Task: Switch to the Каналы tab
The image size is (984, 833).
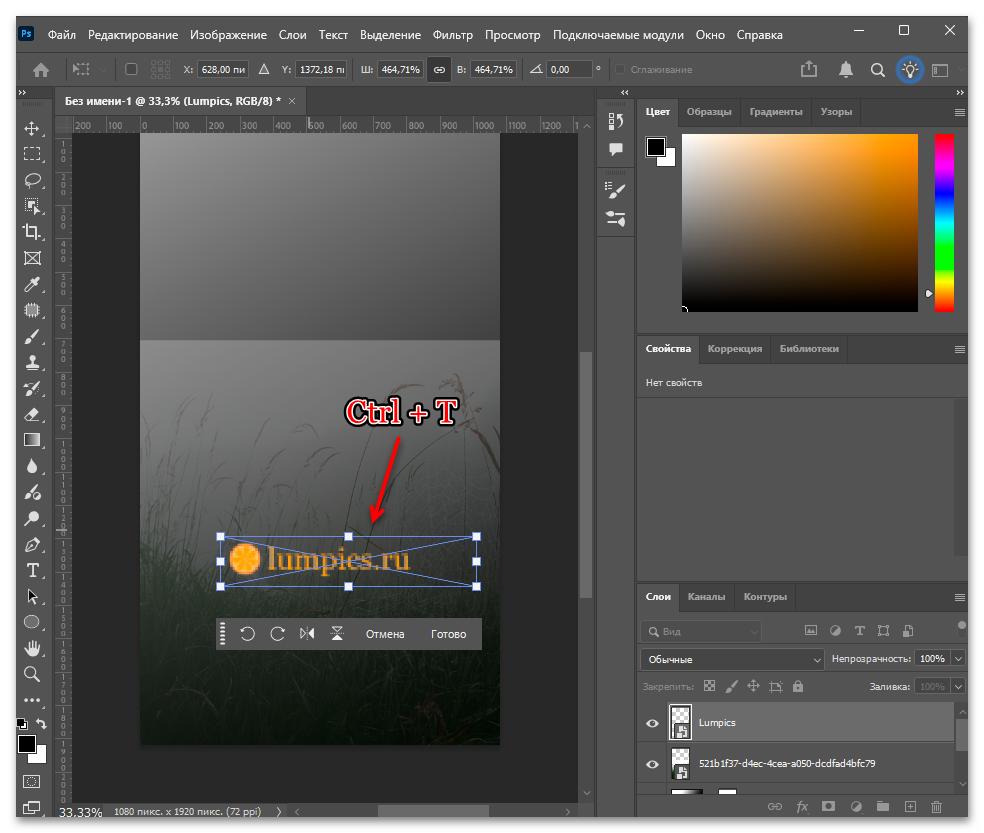Action: [x=706, y=596]
